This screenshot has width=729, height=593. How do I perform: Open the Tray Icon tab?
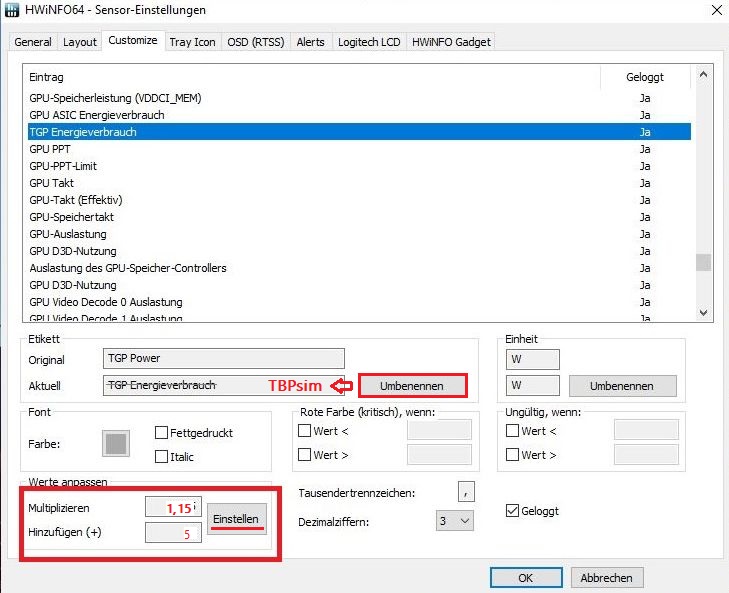tap(192, 42)
